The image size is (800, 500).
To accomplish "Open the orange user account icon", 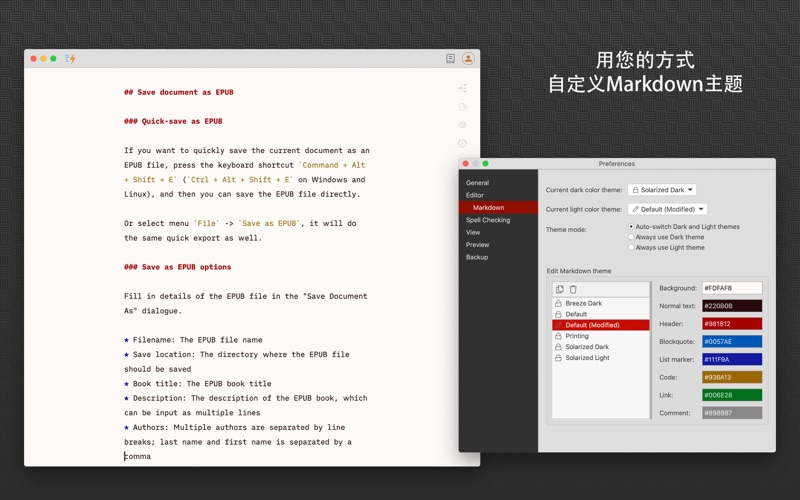I will click(468, 59).
